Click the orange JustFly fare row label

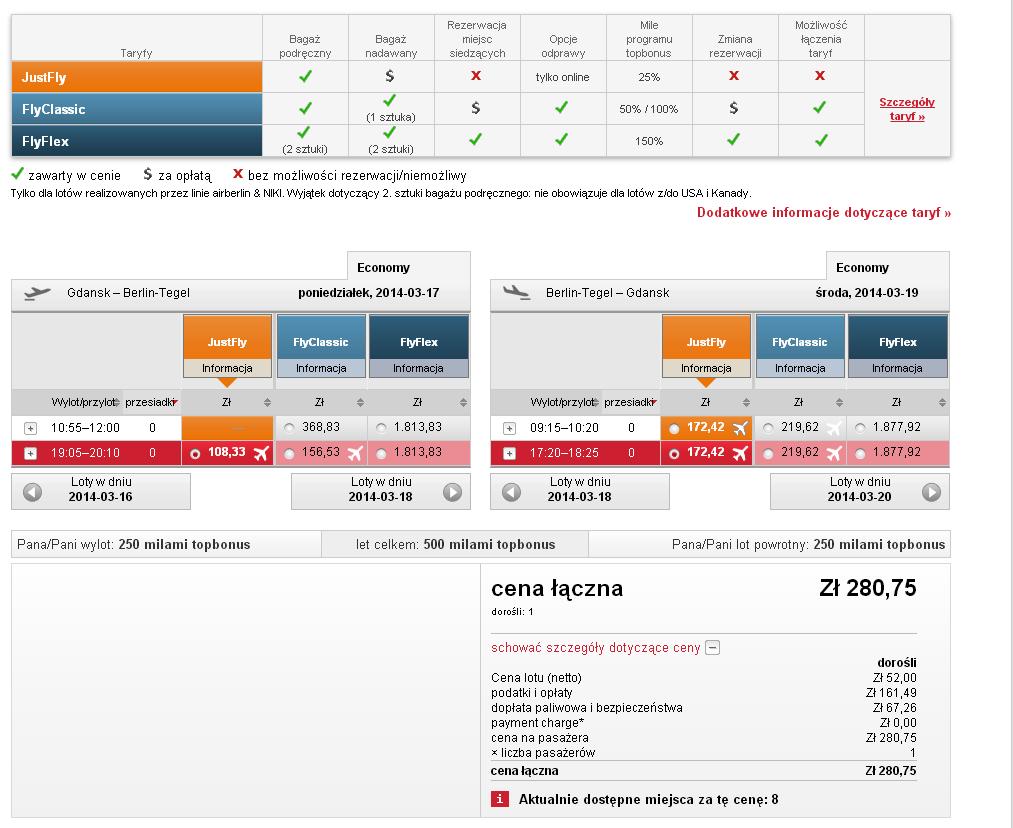pos(137,77)
